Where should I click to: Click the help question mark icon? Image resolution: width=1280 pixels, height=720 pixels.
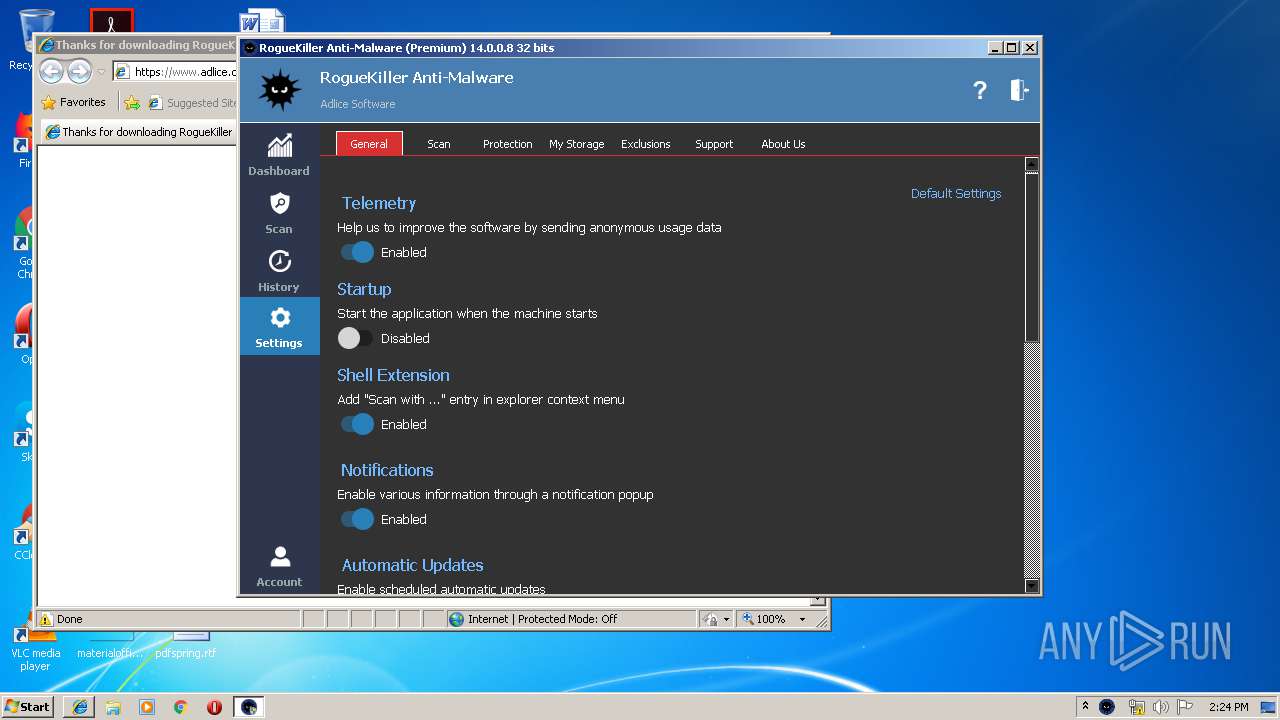point(980,90)
